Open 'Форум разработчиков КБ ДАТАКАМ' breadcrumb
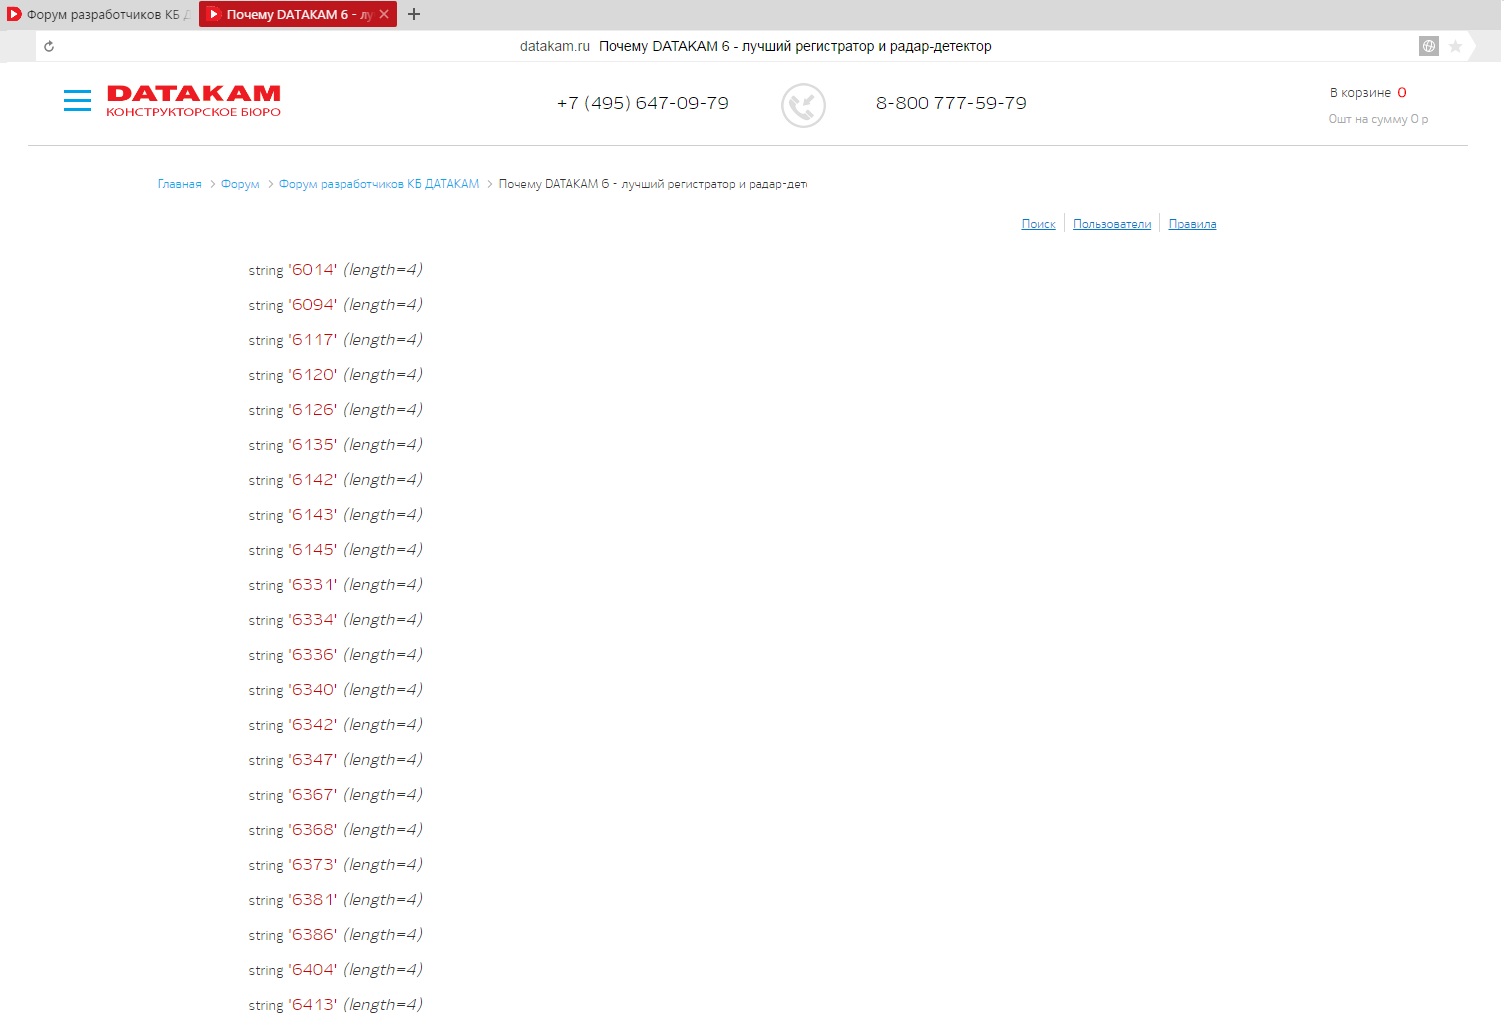 tap(378, 184)
